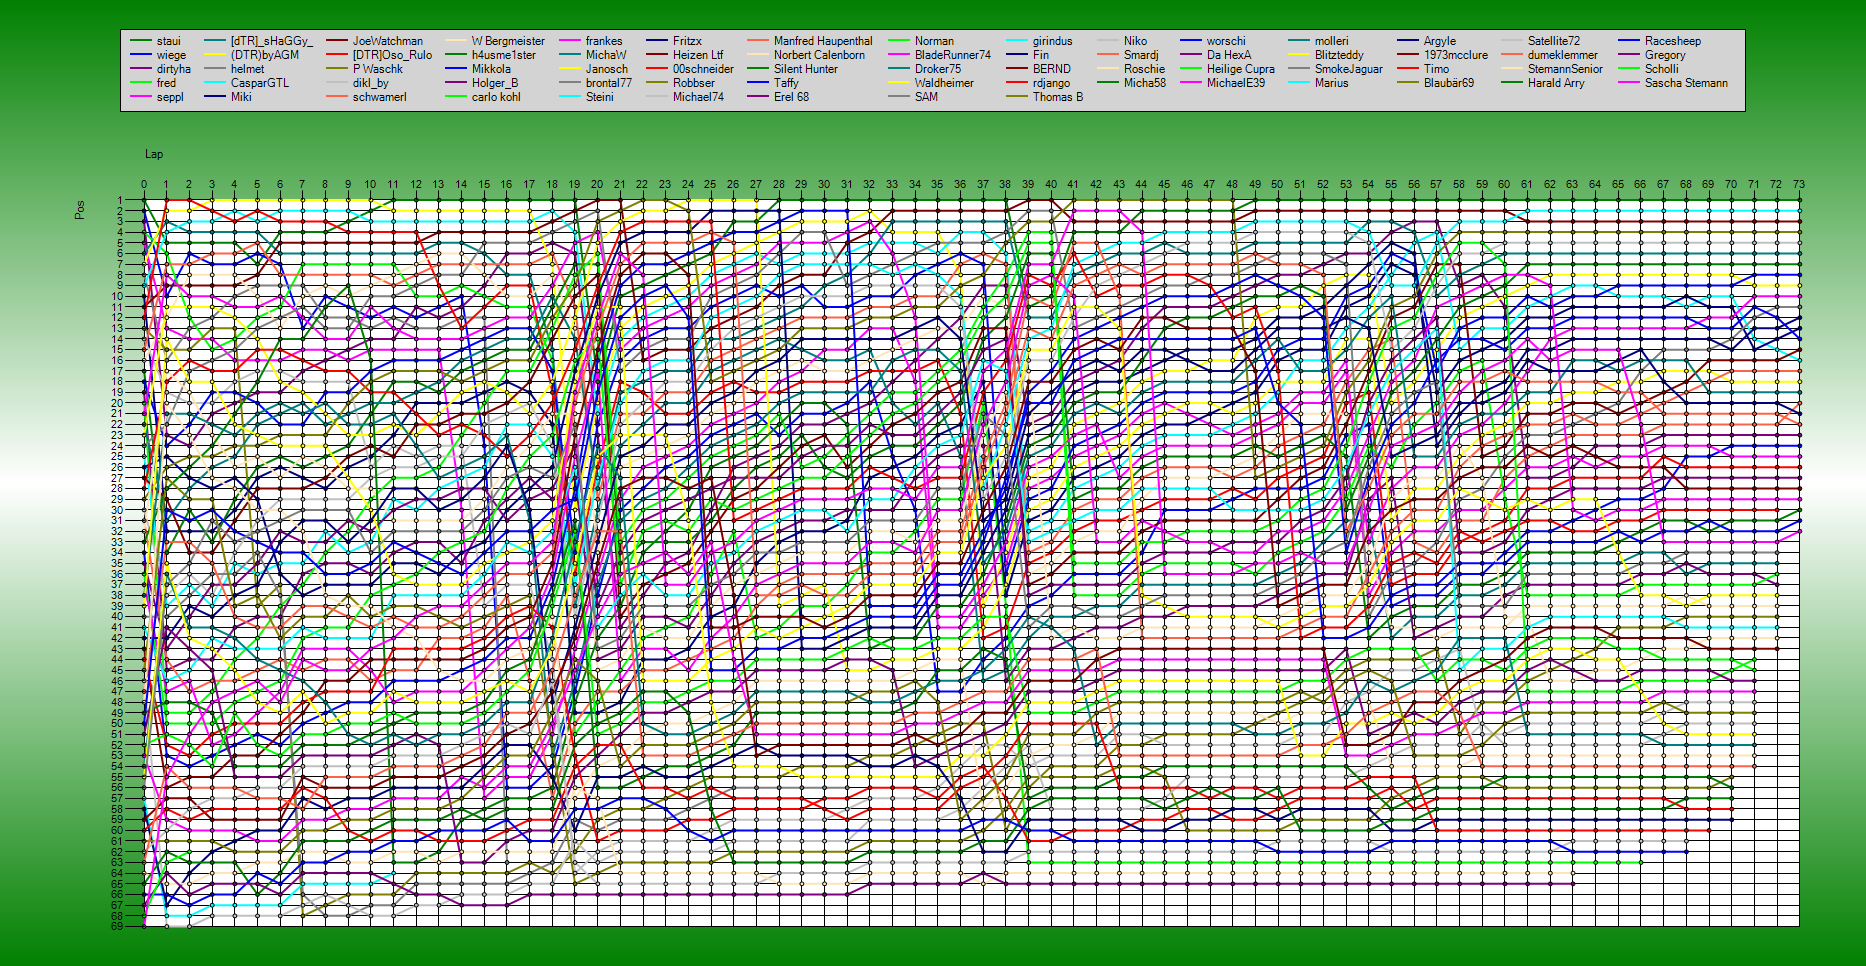This screenshot has height=966, width=1866.
Task: Click 'SmokeJaguar' legend entry
Action: 1349,69
